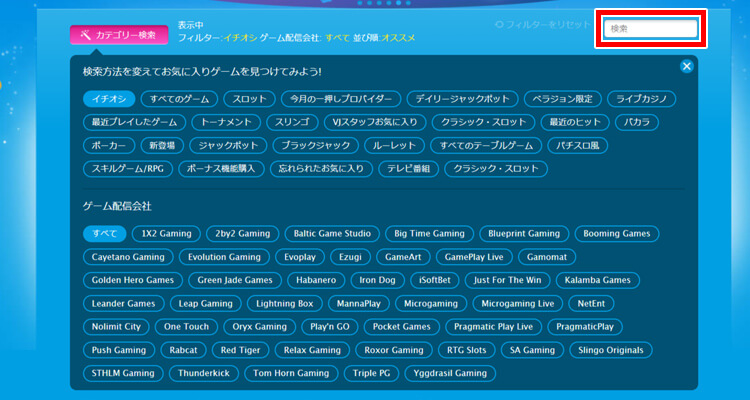Select the ポーカー category chip

tap(109, 145)
